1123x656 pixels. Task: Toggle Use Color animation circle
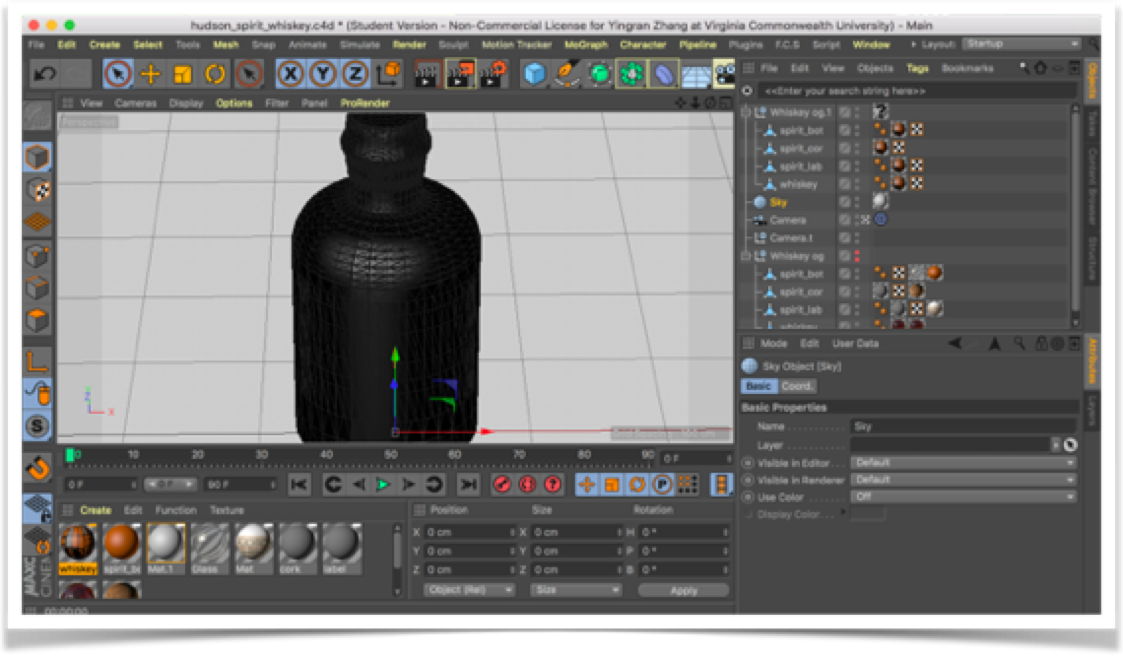pyautogui.click(x=748, y=497)
